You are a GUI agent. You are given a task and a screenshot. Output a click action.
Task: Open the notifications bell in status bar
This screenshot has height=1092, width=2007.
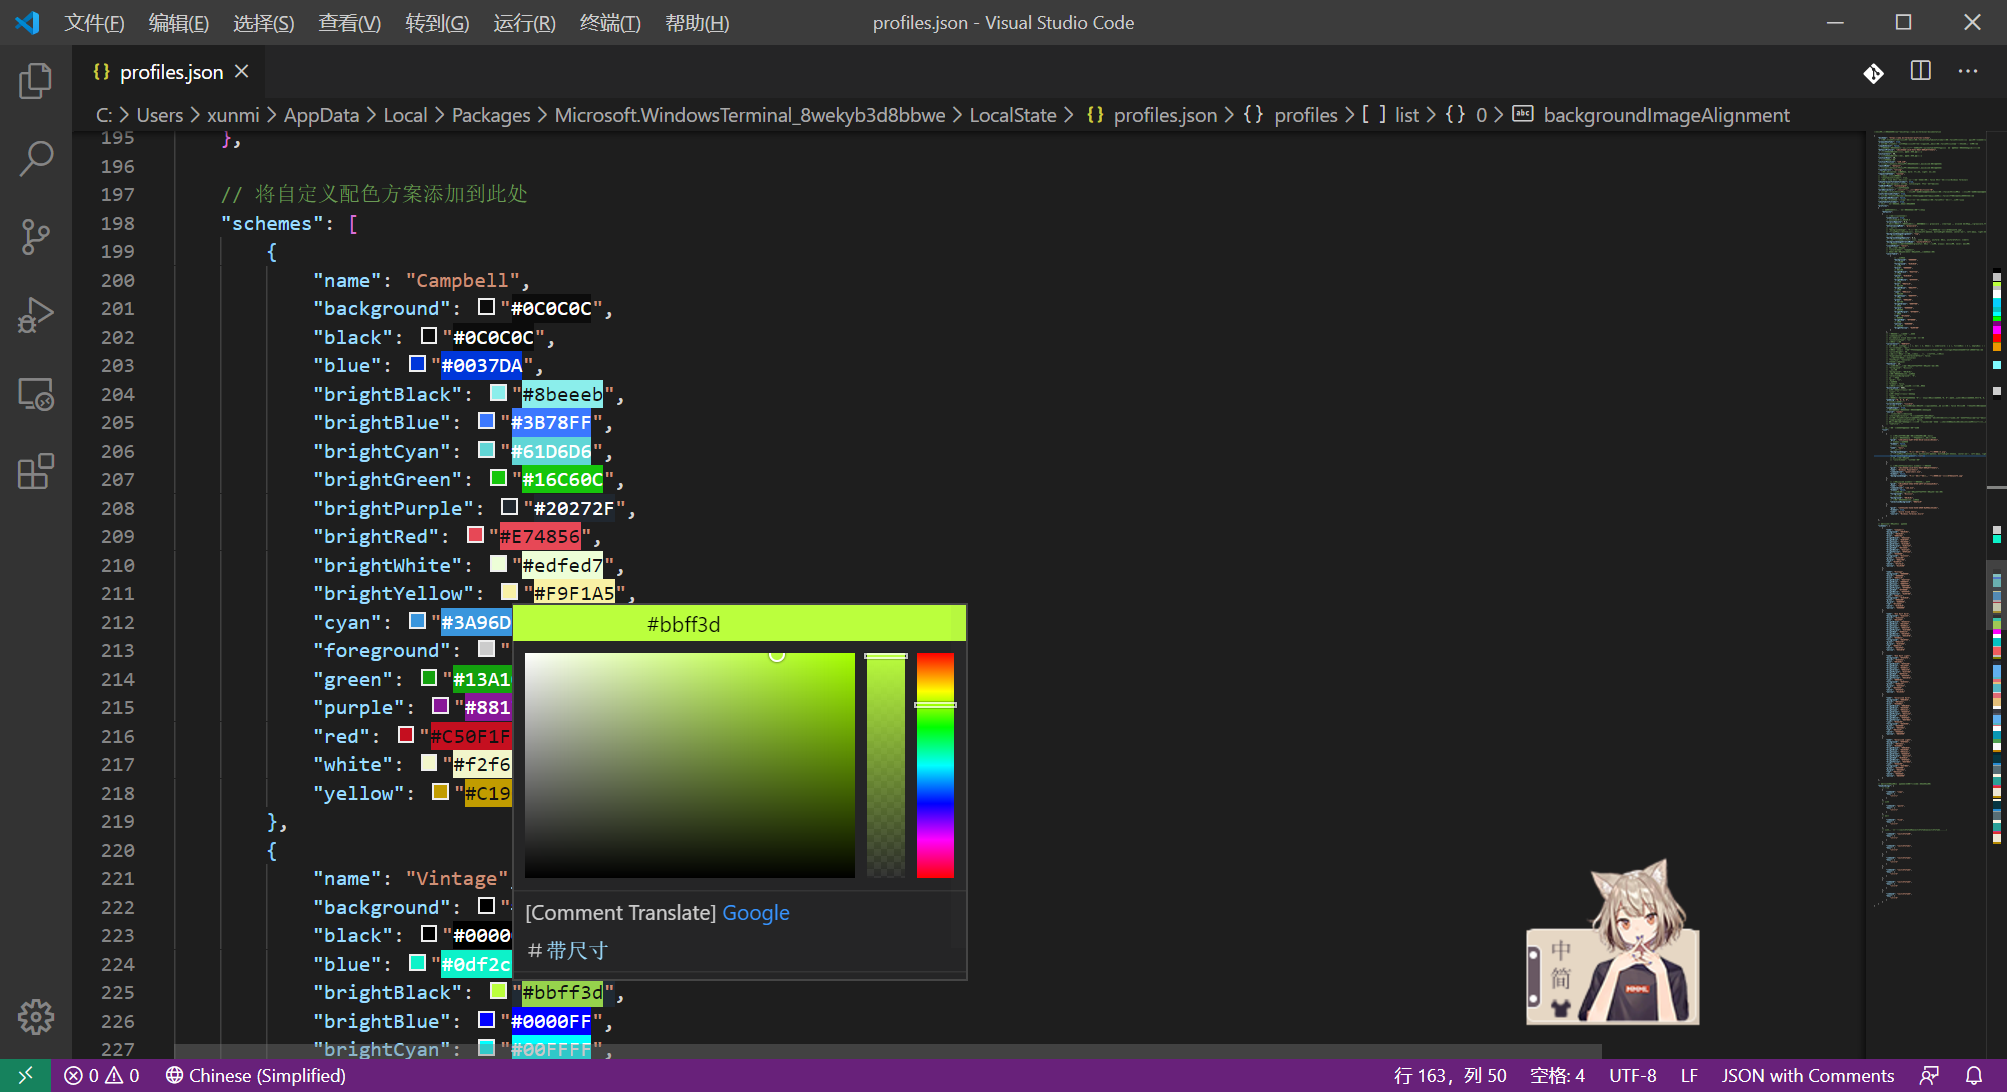click(1974, 1076)
